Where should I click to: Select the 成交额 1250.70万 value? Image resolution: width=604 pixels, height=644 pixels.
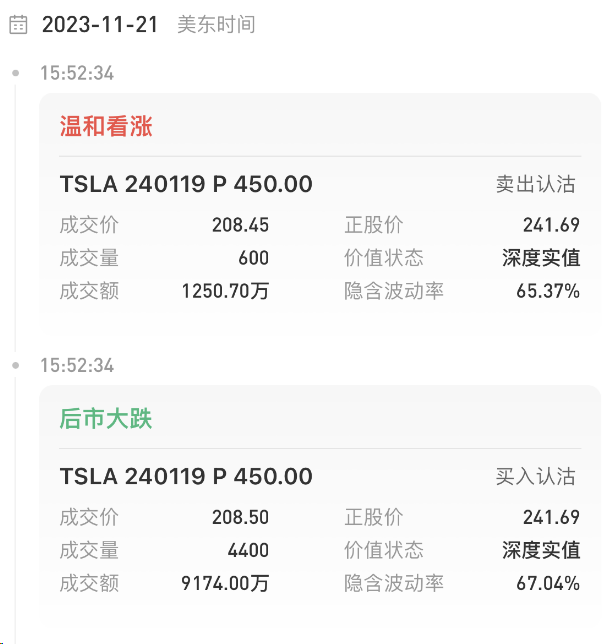(225, 291)
